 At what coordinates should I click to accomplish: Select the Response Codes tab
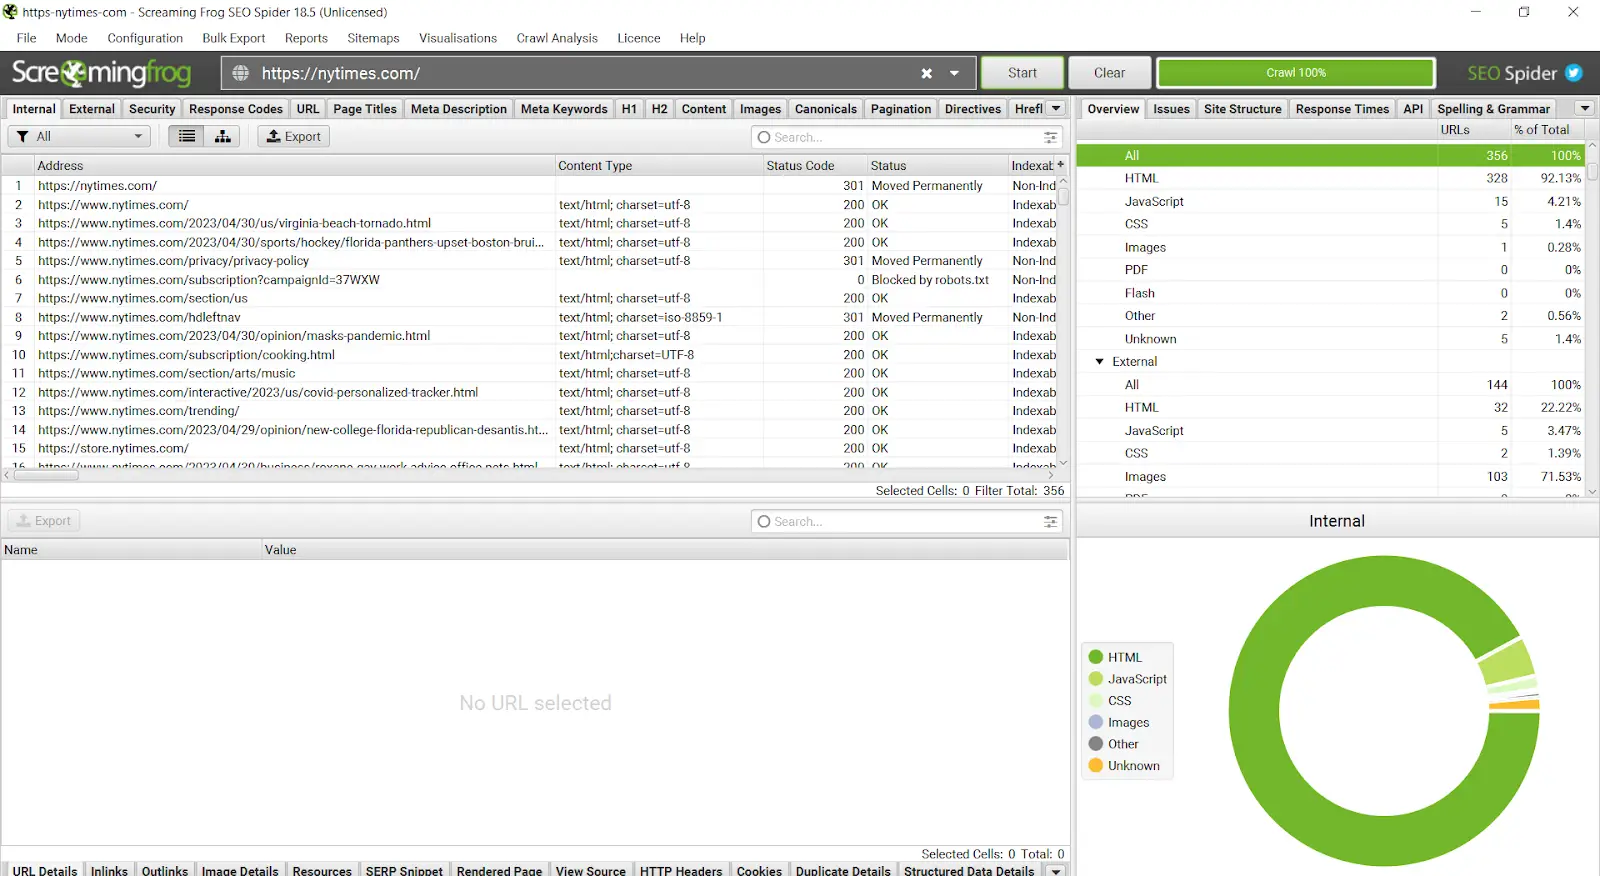point(236,109)
